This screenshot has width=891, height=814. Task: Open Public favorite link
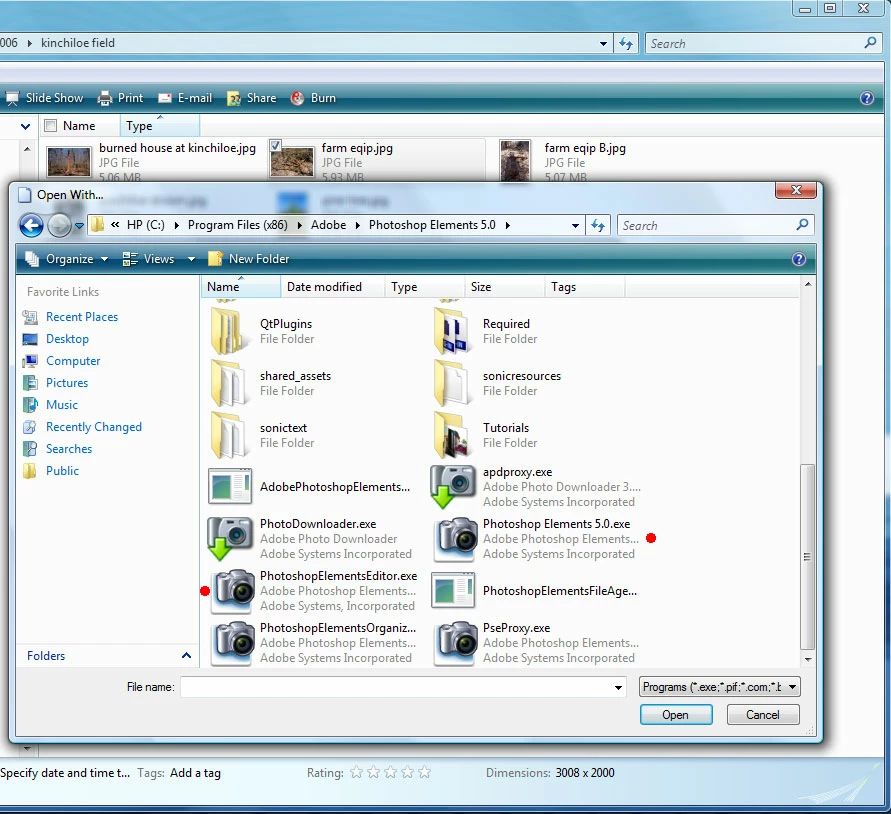point(62,471)
